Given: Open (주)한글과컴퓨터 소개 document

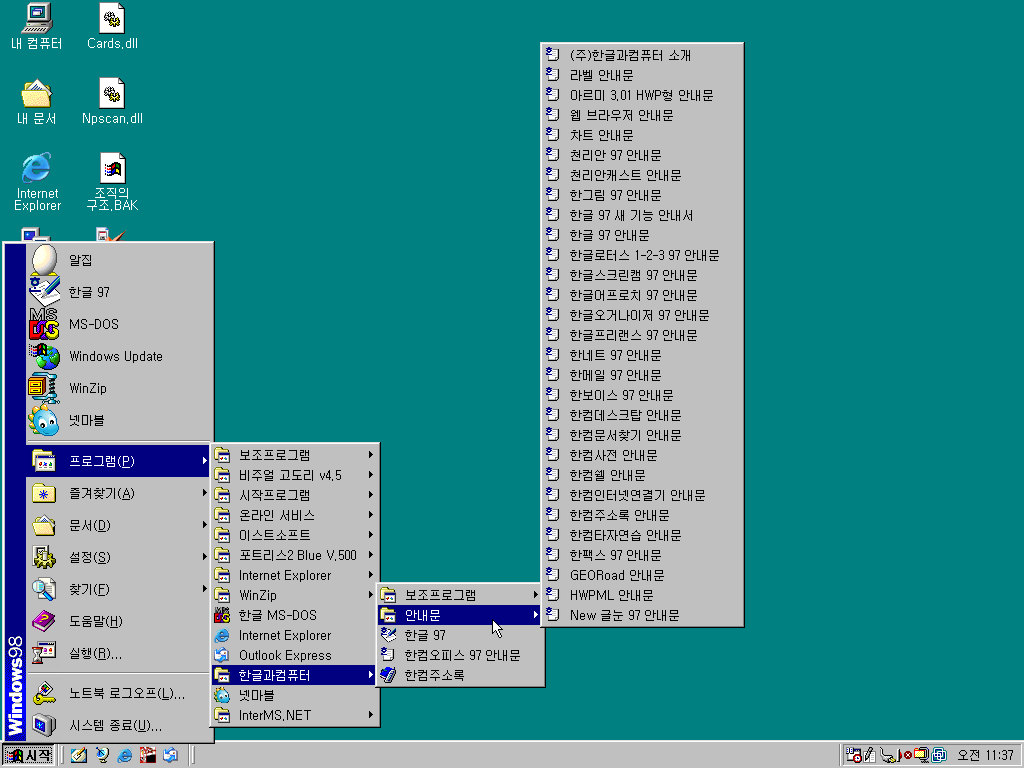Looking at the screenshot, I should 643,56.
